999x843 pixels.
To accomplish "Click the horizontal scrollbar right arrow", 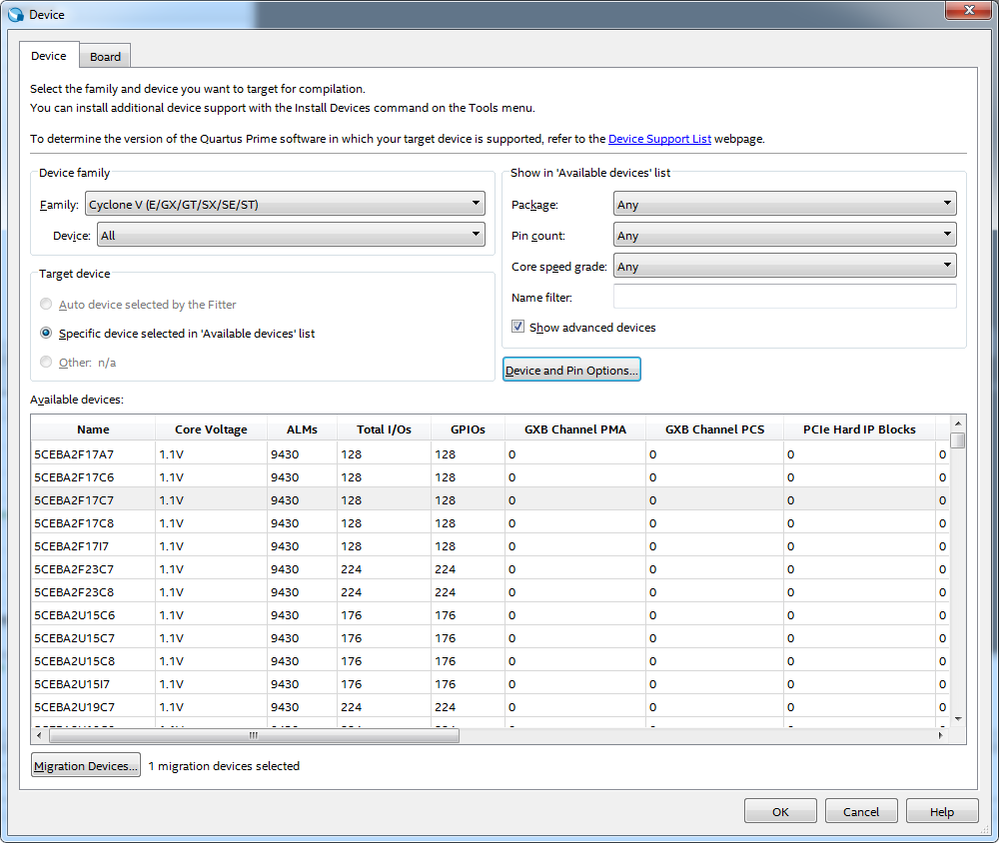I will (940, 735).
